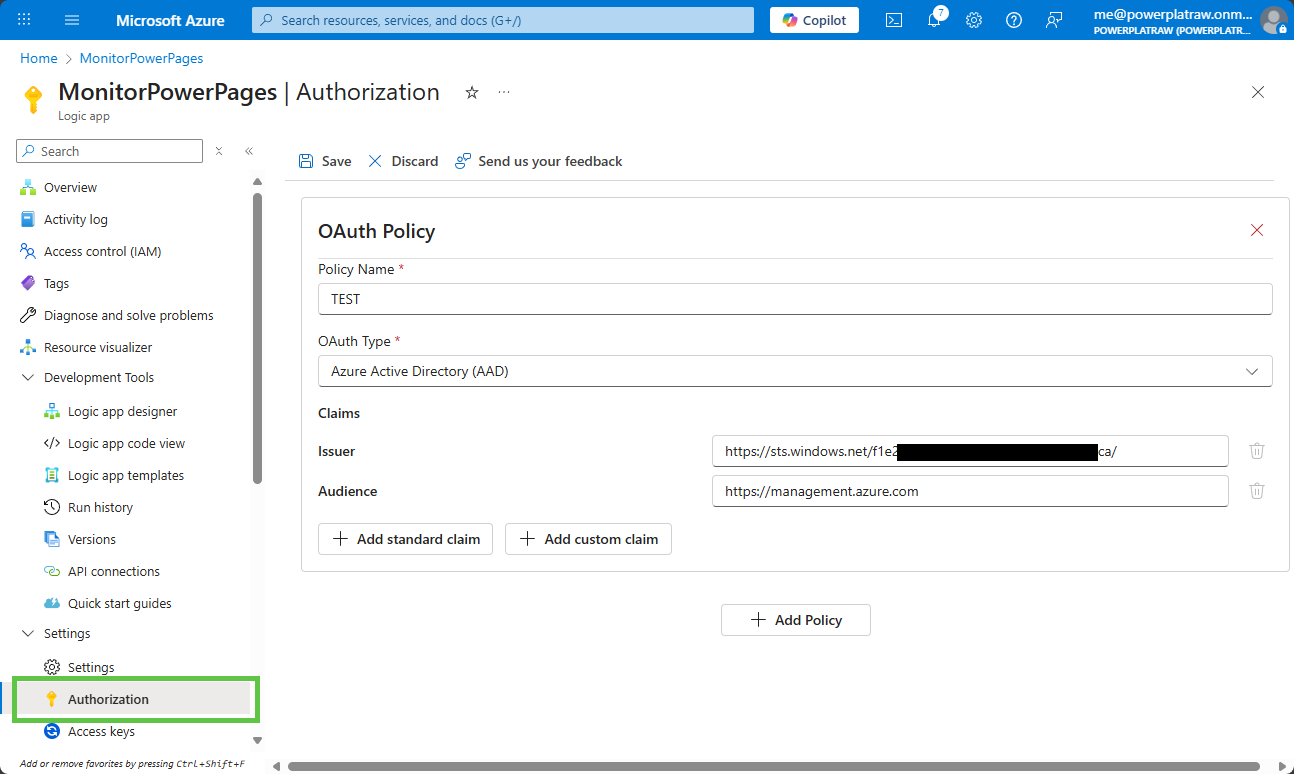Close the Authorization blade
The image size is (1294, 774).
[x=1258, y=92]
